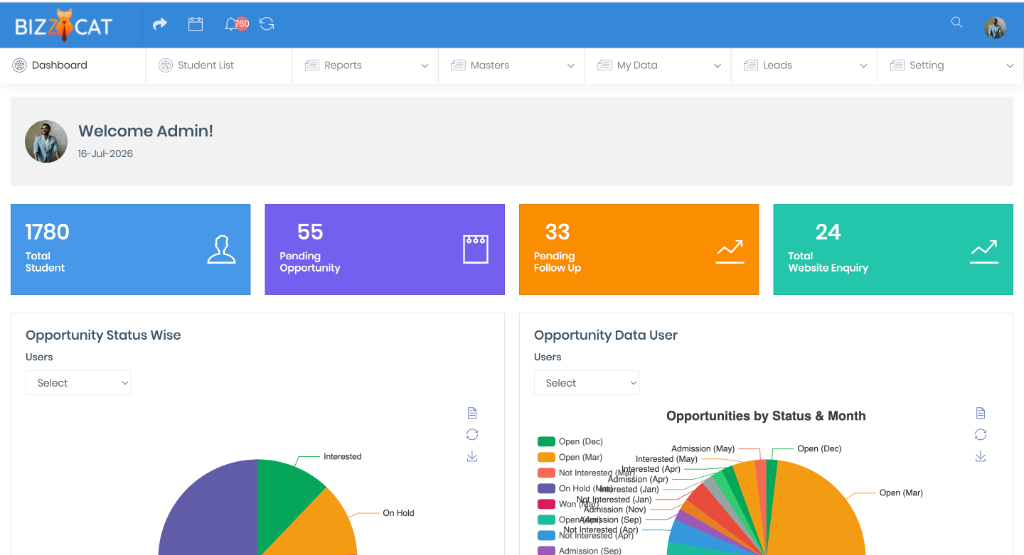Click the trend icon on Pending Follow Up card
The width and height of the screenshot is (1024, 555).
coord(729,251)
